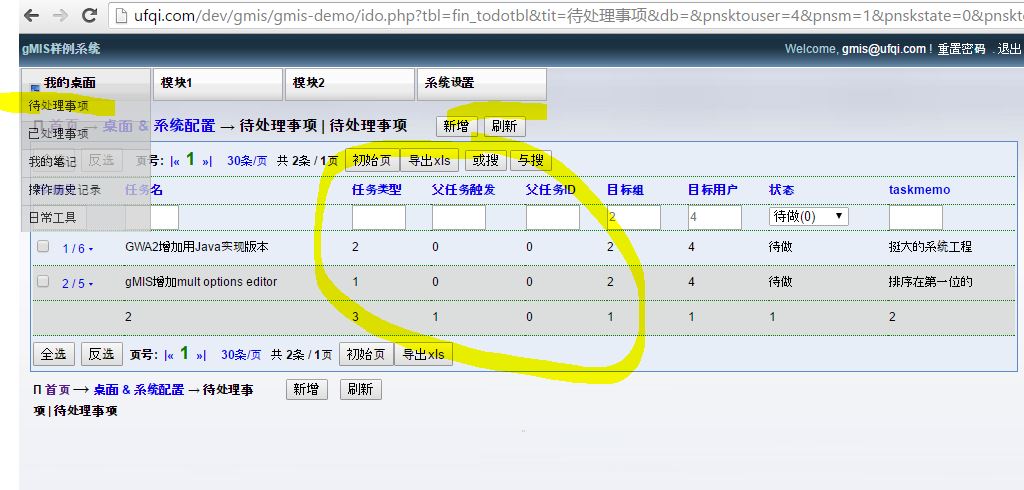Focus the 父任务触发 filter input

[458, 217]
